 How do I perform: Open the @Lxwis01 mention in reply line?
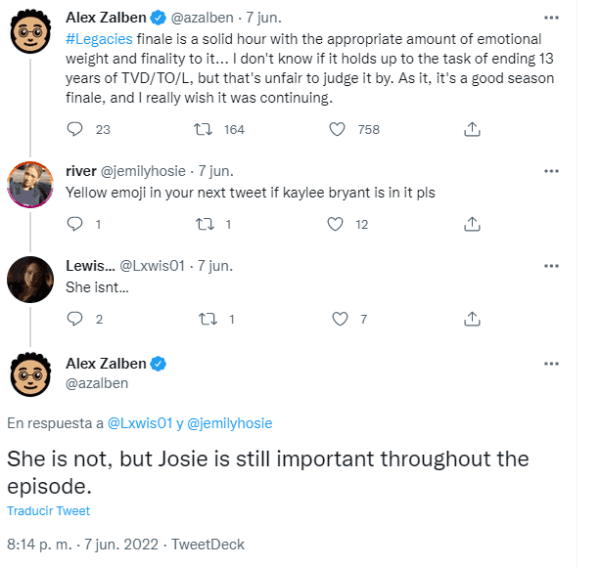pyautogui.click(x=141, y=423)
